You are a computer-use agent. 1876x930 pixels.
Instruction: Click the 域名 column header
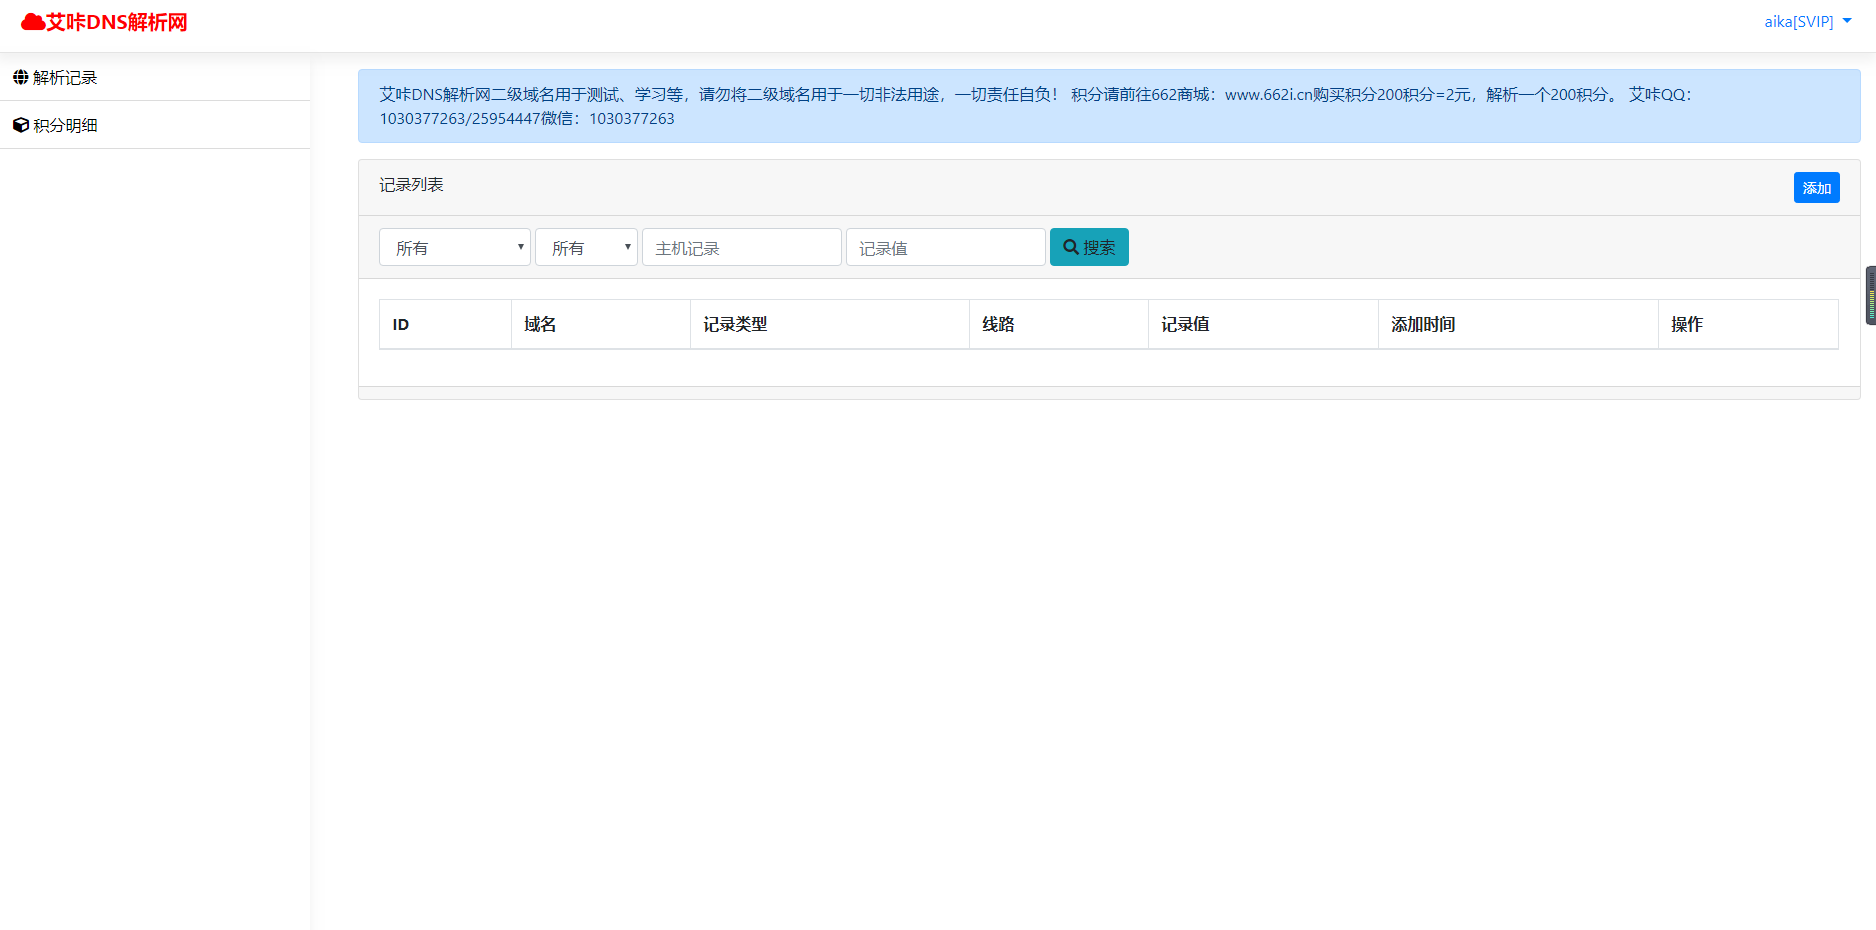539,324
